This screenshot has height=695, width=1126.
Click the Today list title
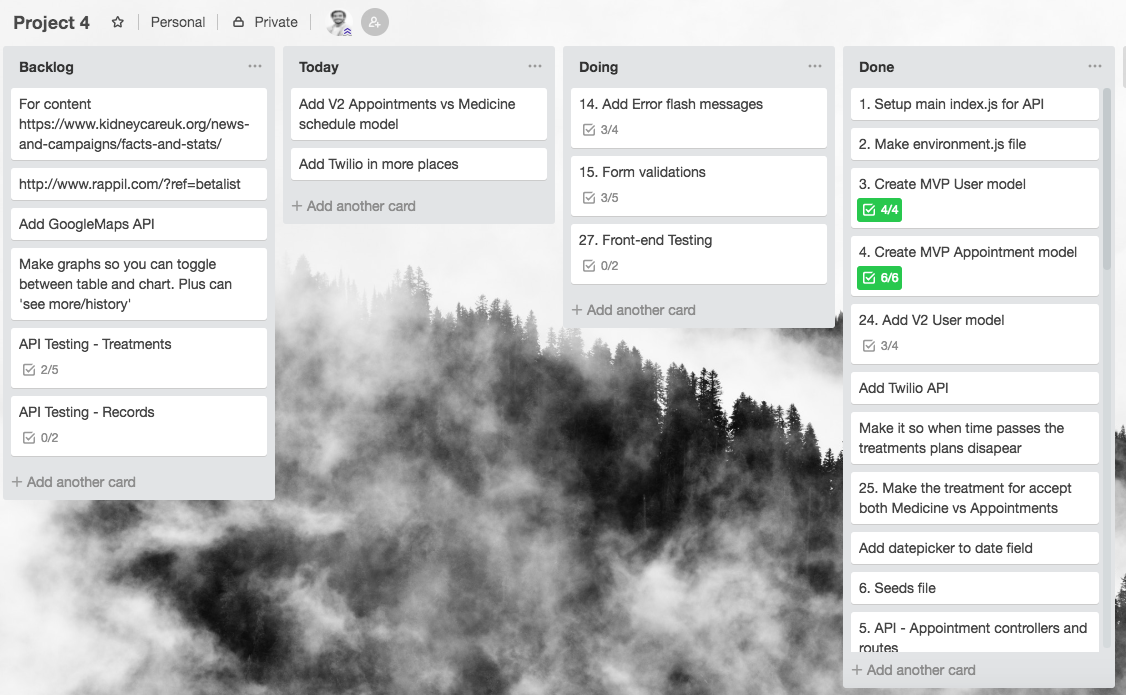pyautogui.click(x=318, y=67)
